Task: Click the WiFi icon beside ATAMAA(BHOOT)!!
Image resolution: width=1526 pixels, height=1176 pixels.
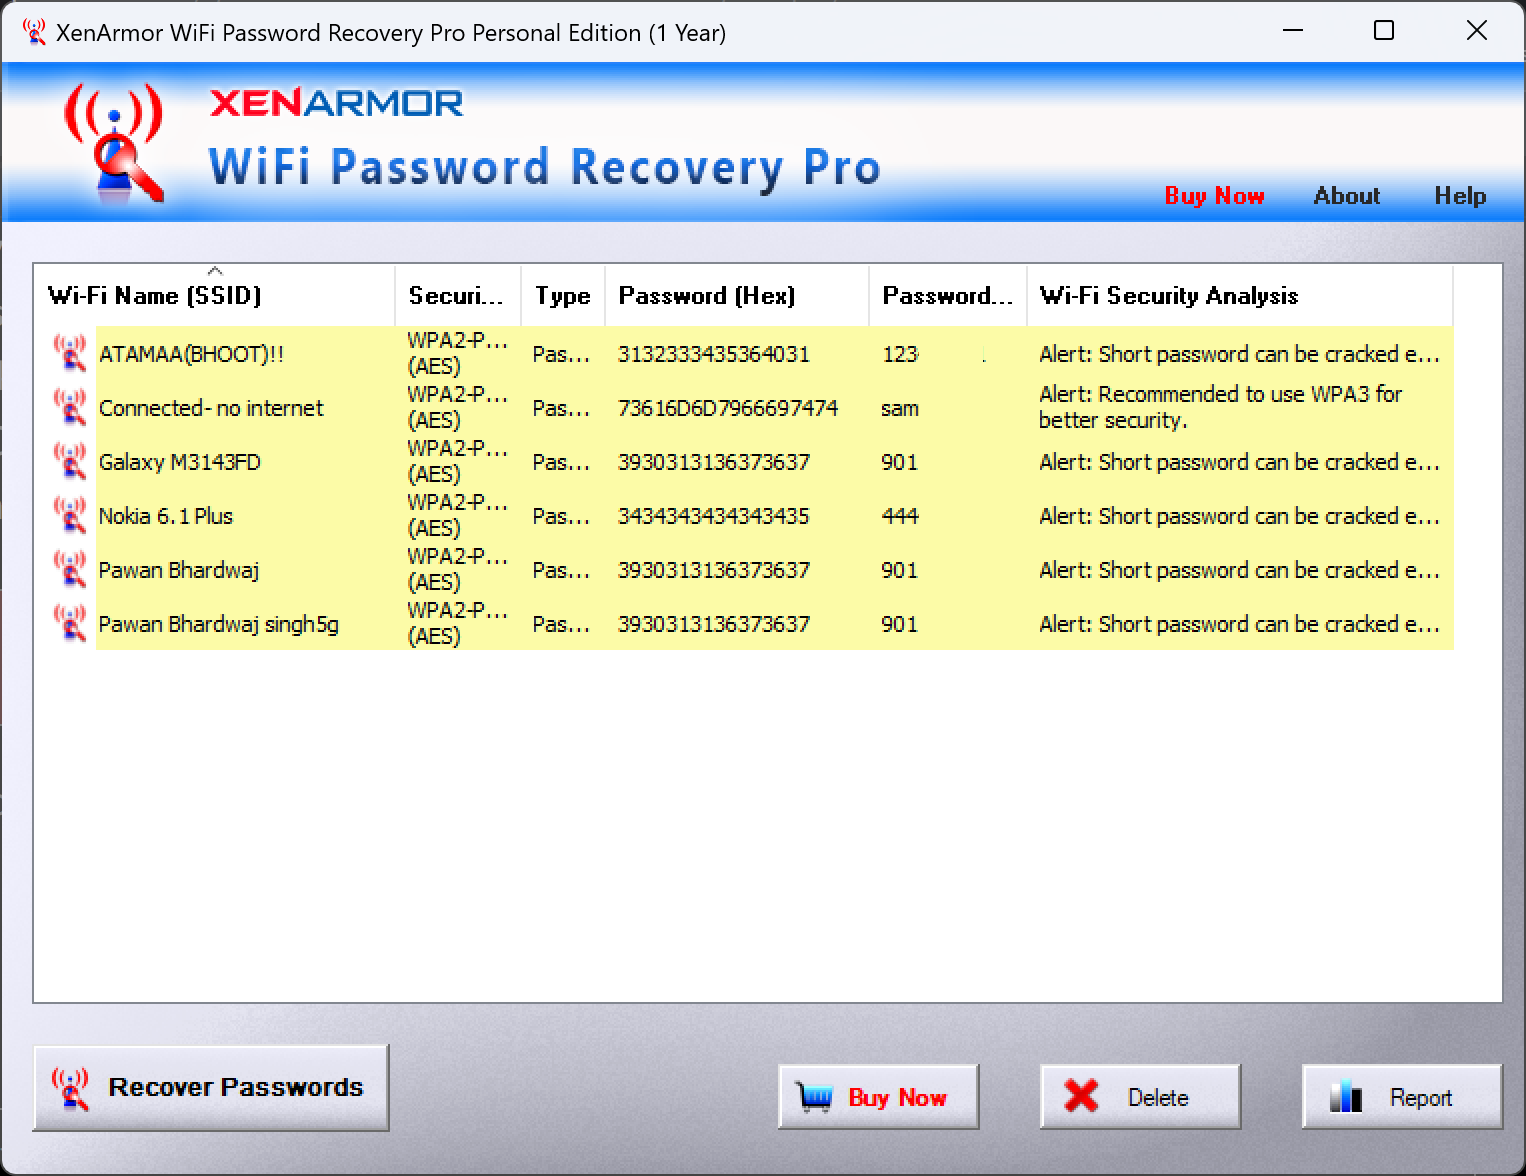Action: pos(70,353)
